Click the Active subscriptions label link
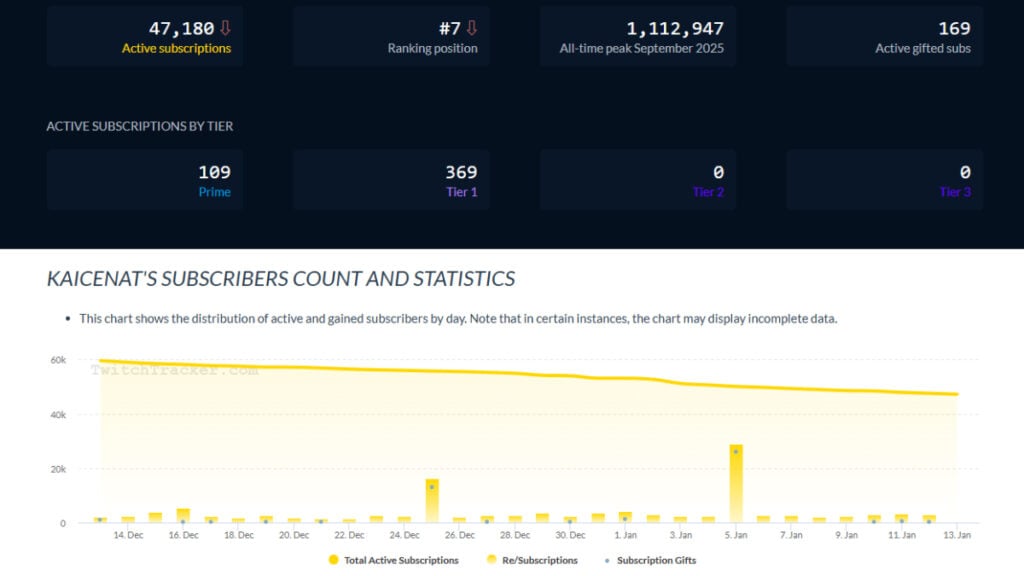1024x576 pixels. coord(176,46)
